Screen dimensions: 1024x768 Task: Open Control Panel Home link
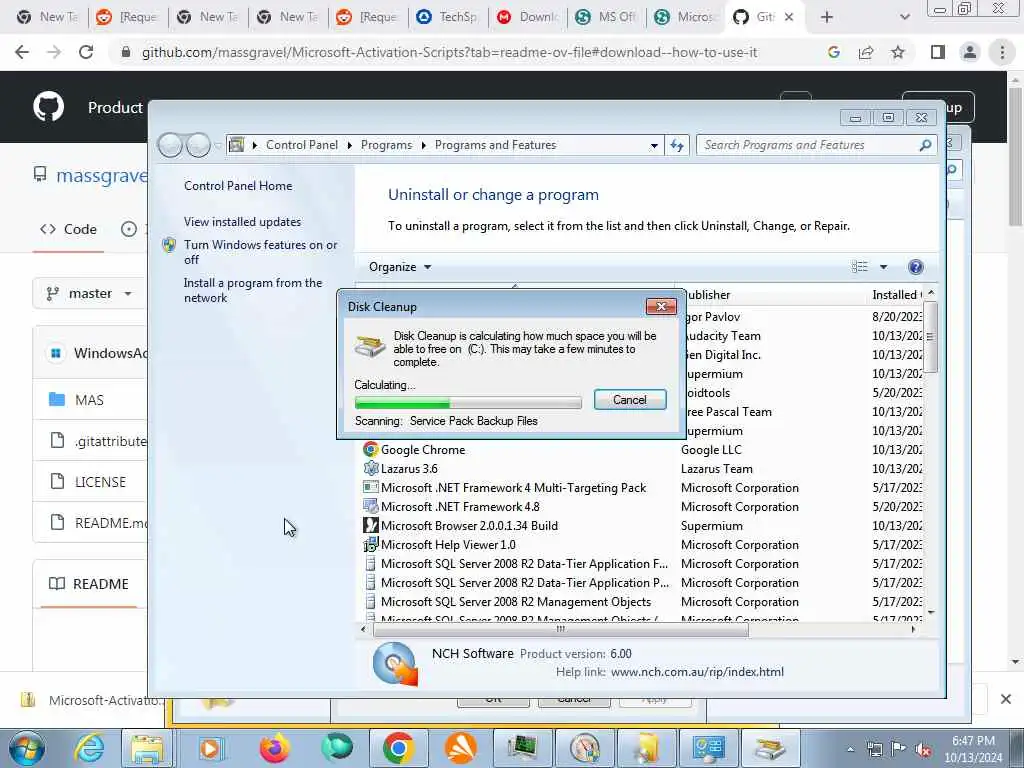coord(238,185)
